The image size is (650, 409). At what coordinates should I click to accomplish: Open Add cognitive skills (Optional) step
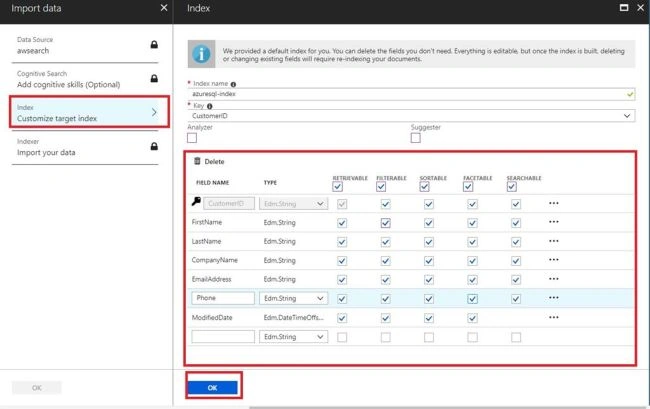(x=85, y=80)
